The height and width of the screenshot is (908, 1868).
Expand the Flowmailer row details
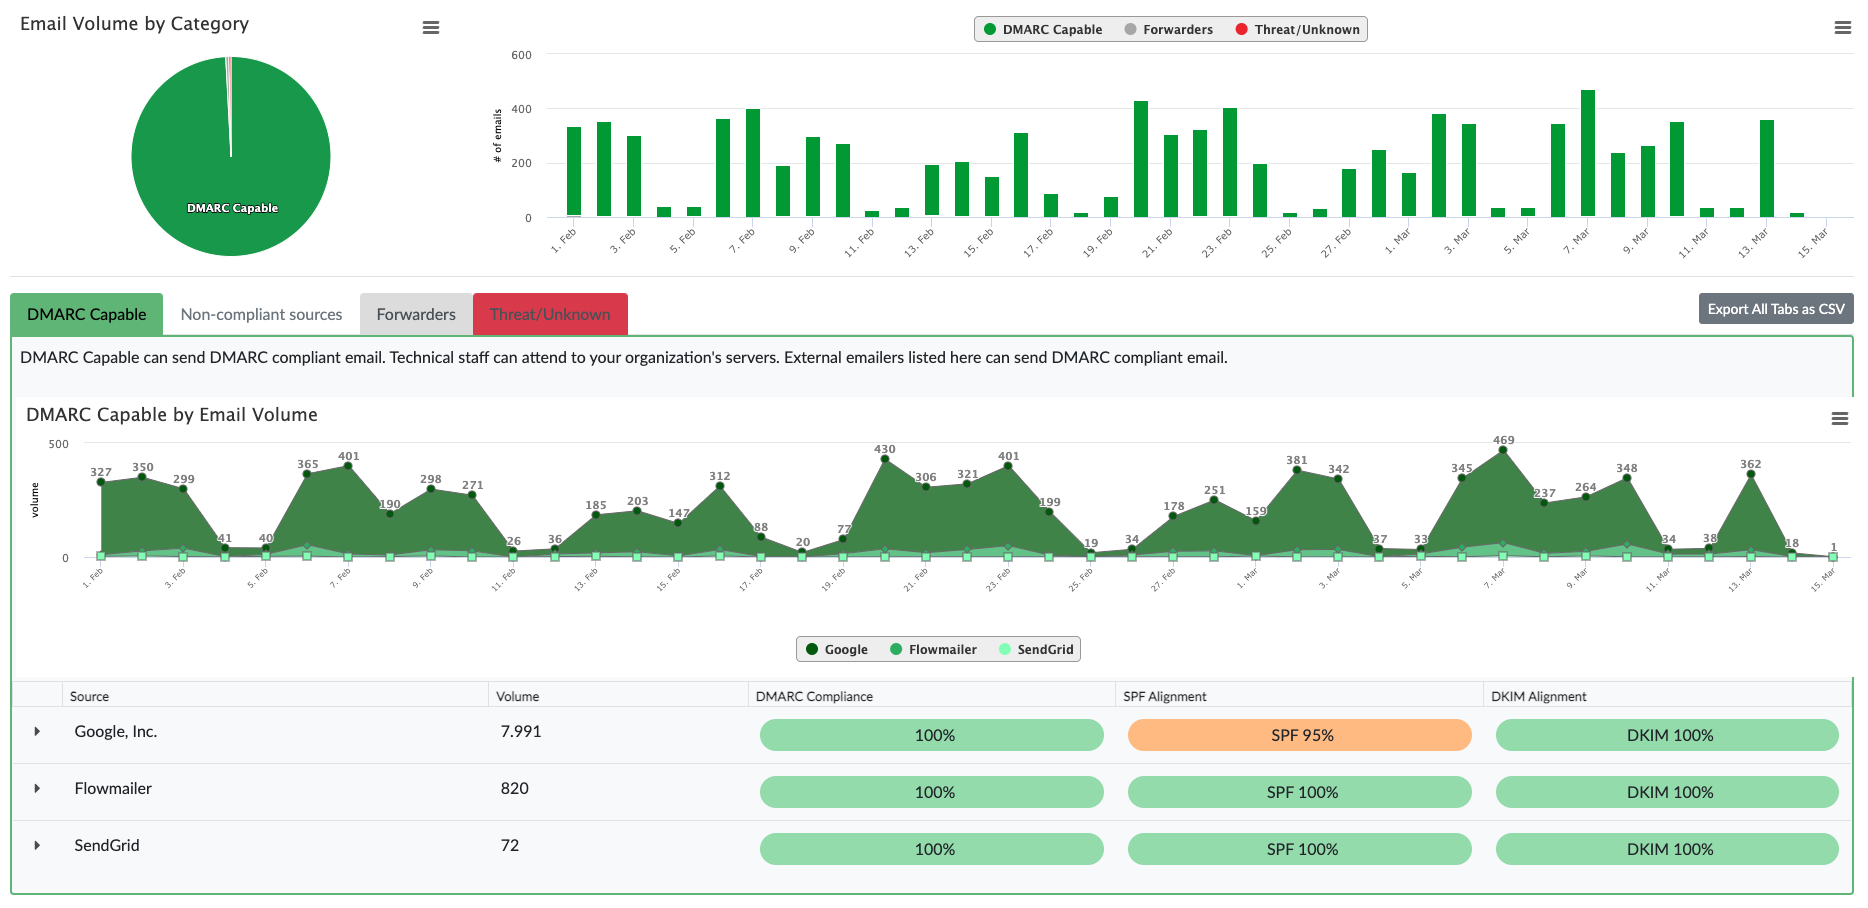pos(37,789)
